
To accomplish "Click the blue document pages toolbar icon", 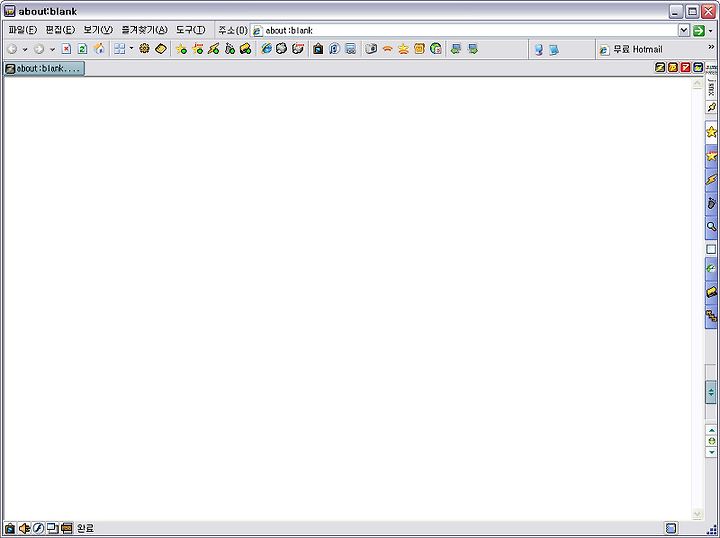I will (555, 50).
